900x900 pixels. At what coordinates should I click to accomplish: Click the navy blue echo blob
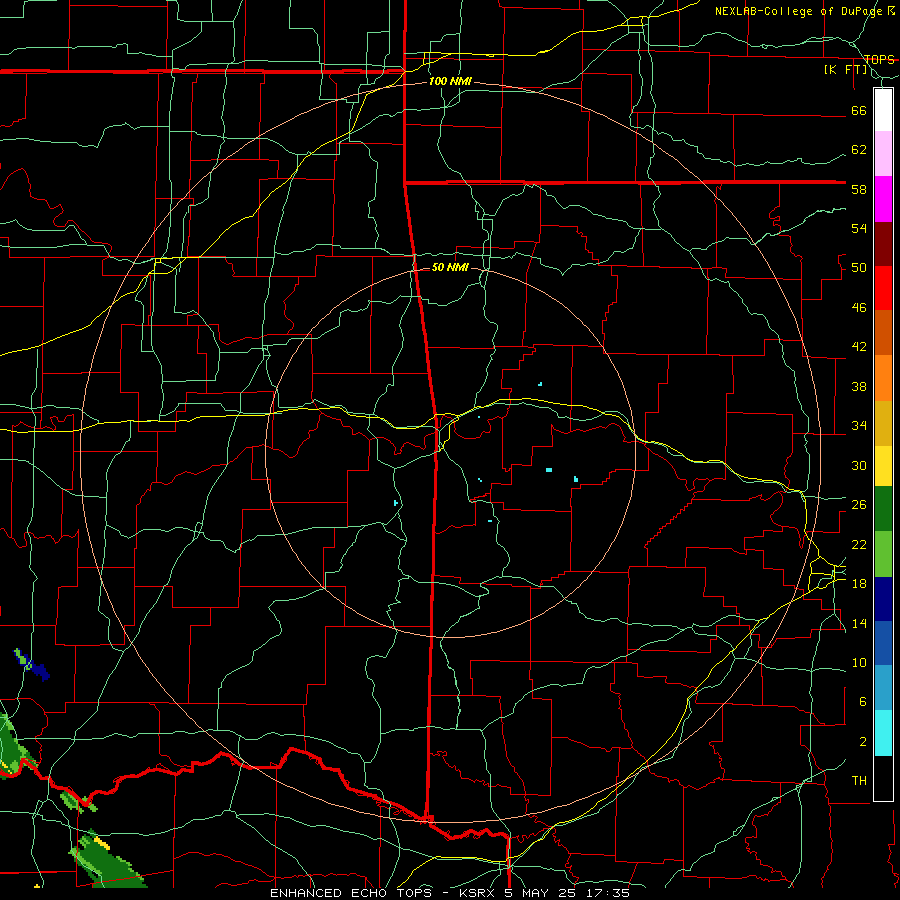pyautogui.click(x=37, y=668)
